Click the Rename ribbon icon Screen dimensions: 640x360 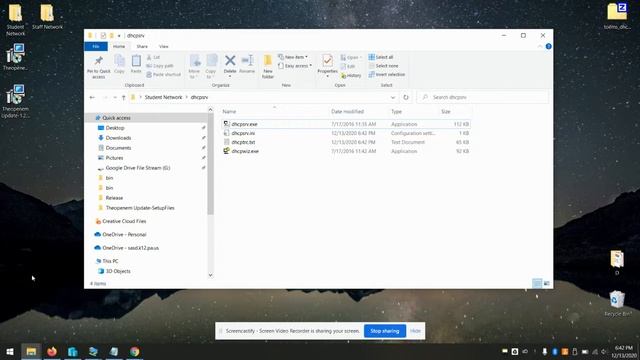pos(247,61)
